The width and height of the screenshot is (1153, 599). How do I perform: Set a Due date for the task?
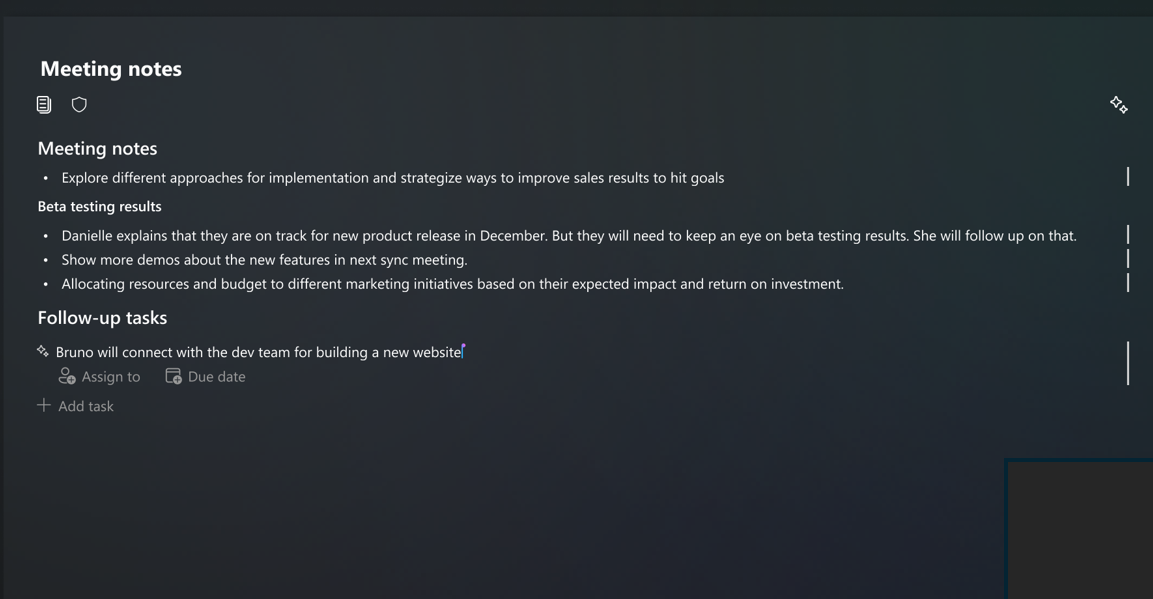tap(206, 377)
